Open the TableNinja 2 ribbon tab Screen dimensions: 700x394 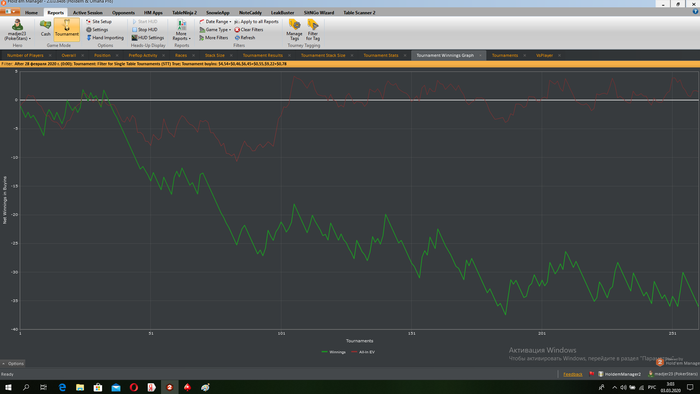point(184,12)
